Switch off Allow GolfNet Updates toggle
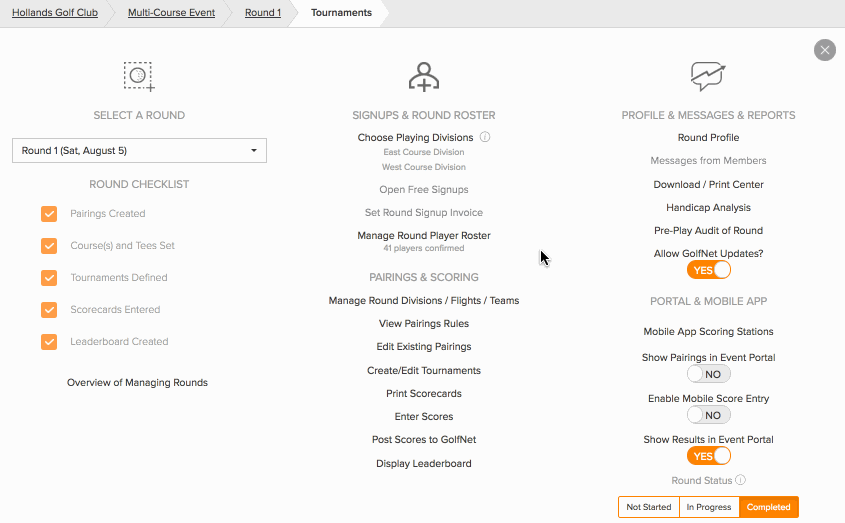 (x=709, y=270)
